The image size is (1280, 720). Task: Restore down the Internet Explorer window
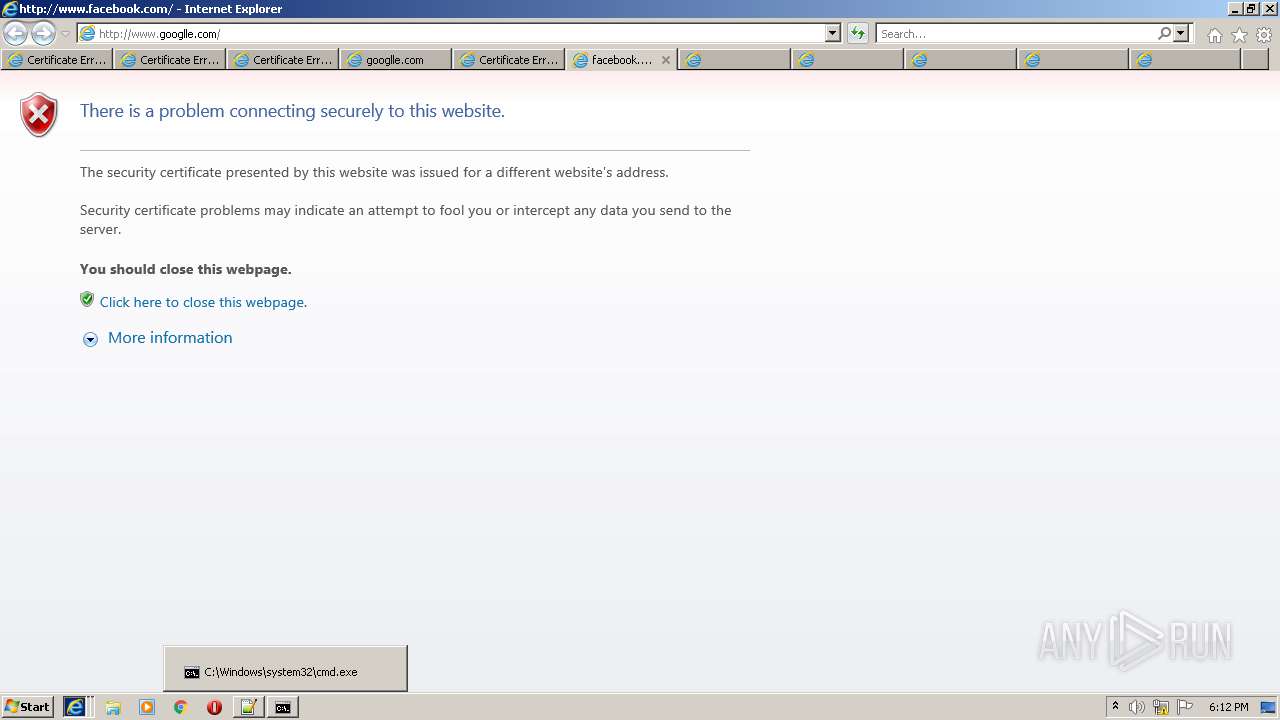coord(1251,8)
